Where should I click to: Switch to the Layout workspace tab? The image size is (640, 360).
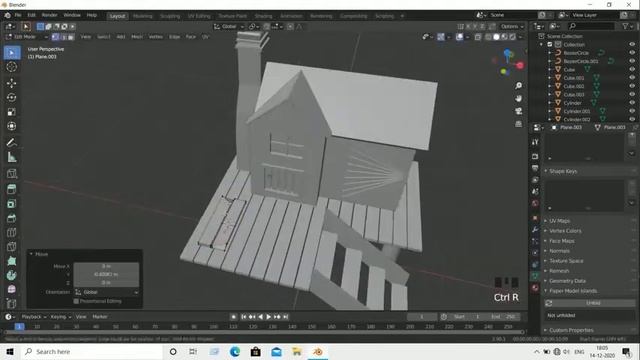[117, 16]
